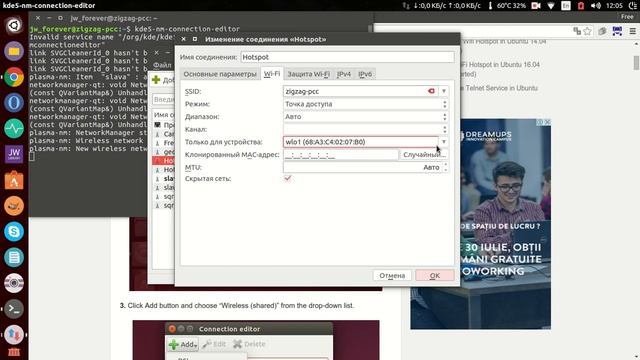
Task: Open the red battery indicator
Action: (581, 6)
